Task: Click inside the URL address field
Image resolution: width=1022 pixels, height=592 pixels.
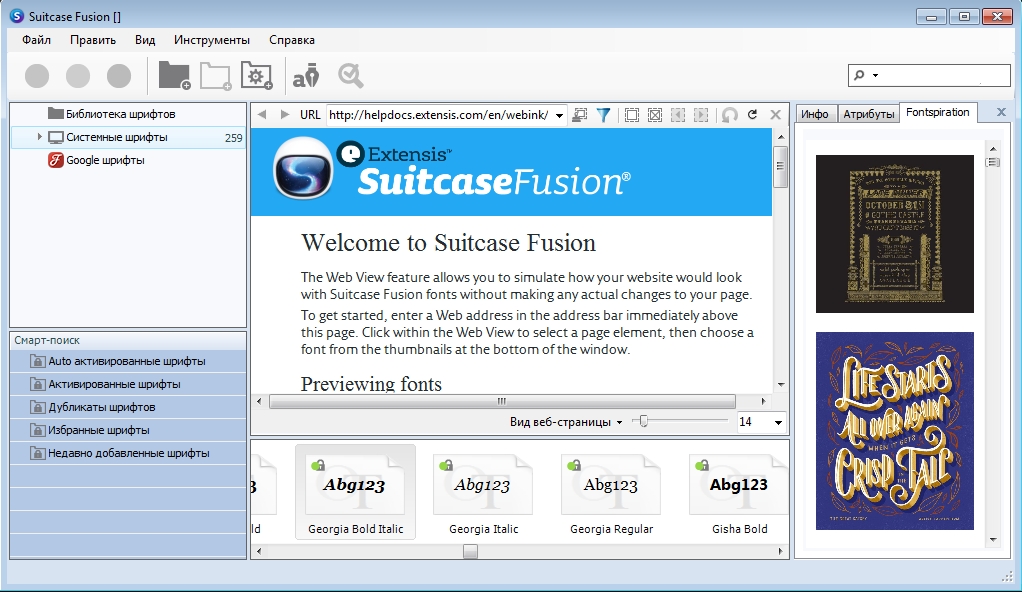Action: point(440,115)
